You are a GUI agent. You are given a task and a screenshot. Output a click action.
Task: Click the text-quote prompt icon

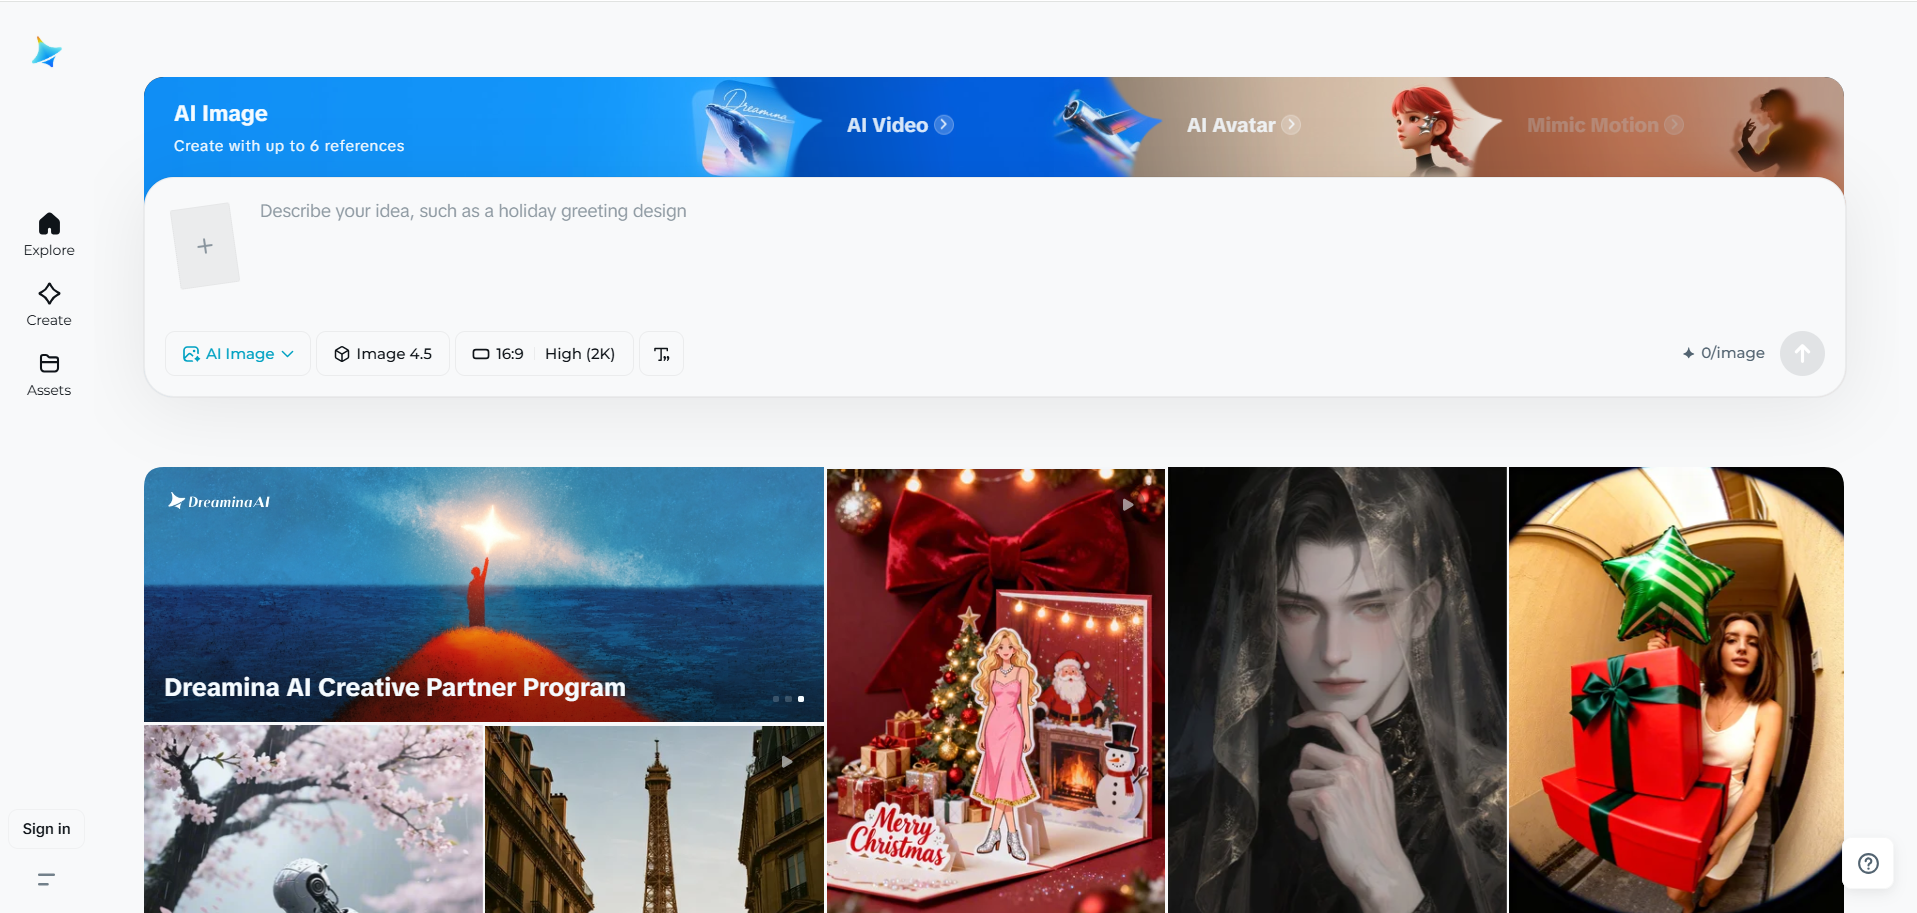click(x=661, y=353)
